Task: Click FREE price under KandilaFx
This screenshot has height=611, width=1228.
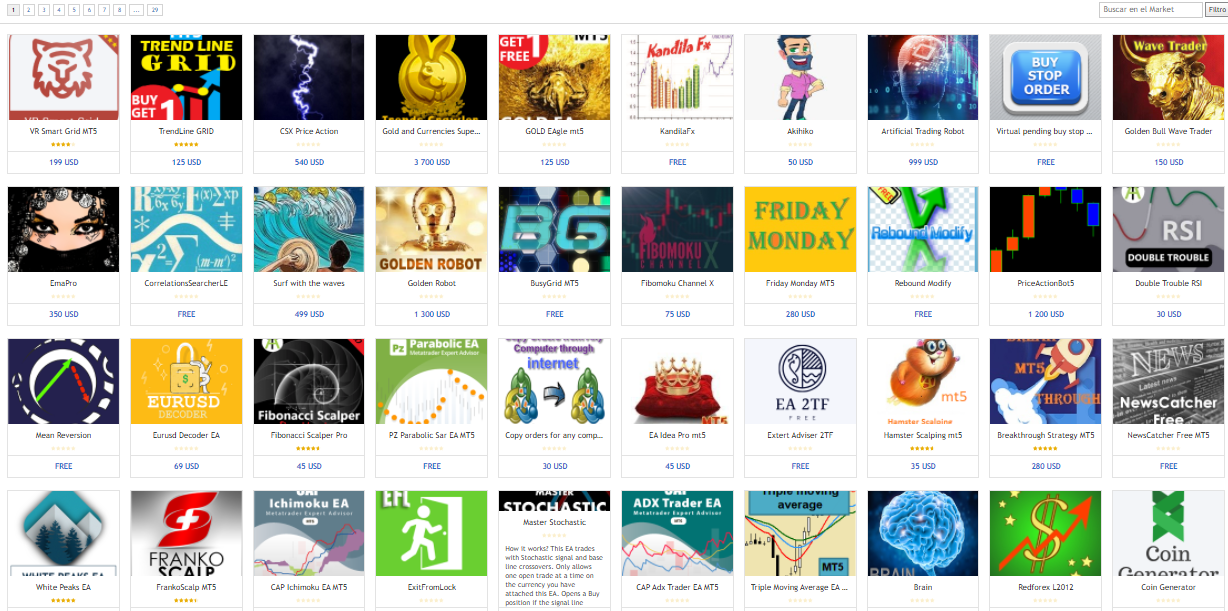Action: 678,162
